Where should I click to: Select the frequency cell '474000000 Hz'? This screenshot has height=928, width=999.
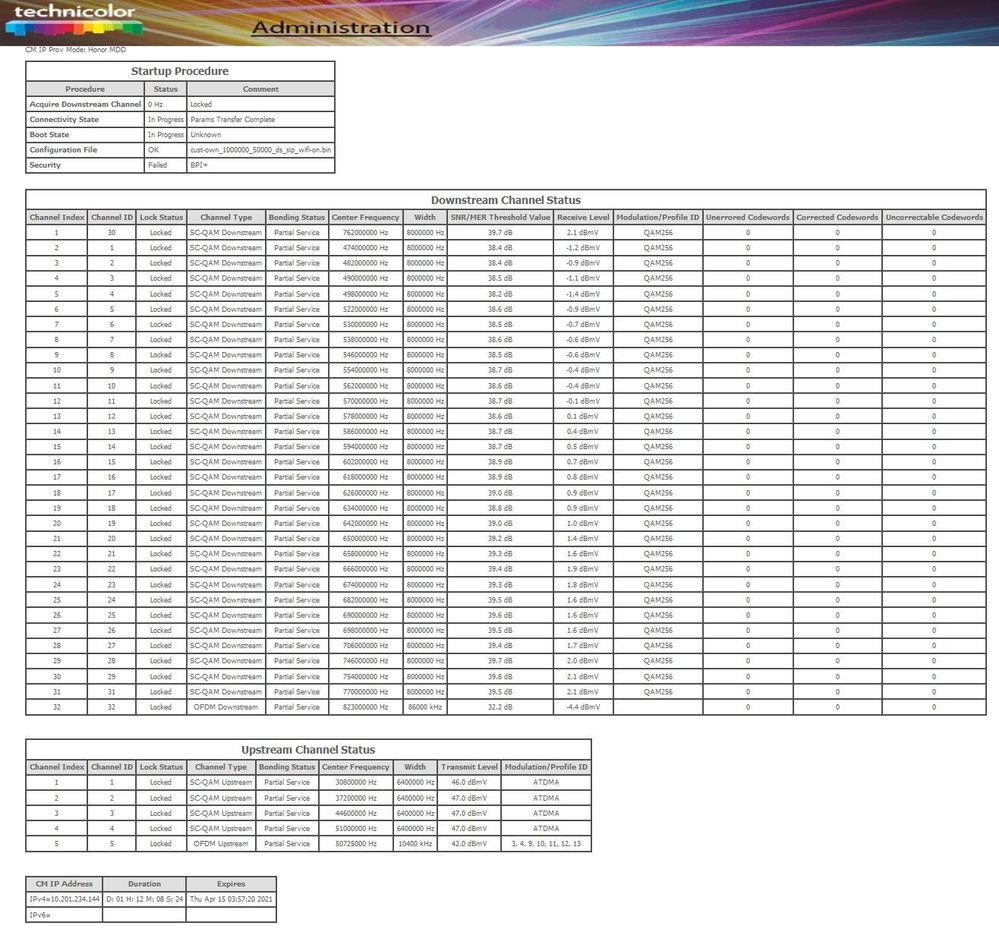[366, 248]
